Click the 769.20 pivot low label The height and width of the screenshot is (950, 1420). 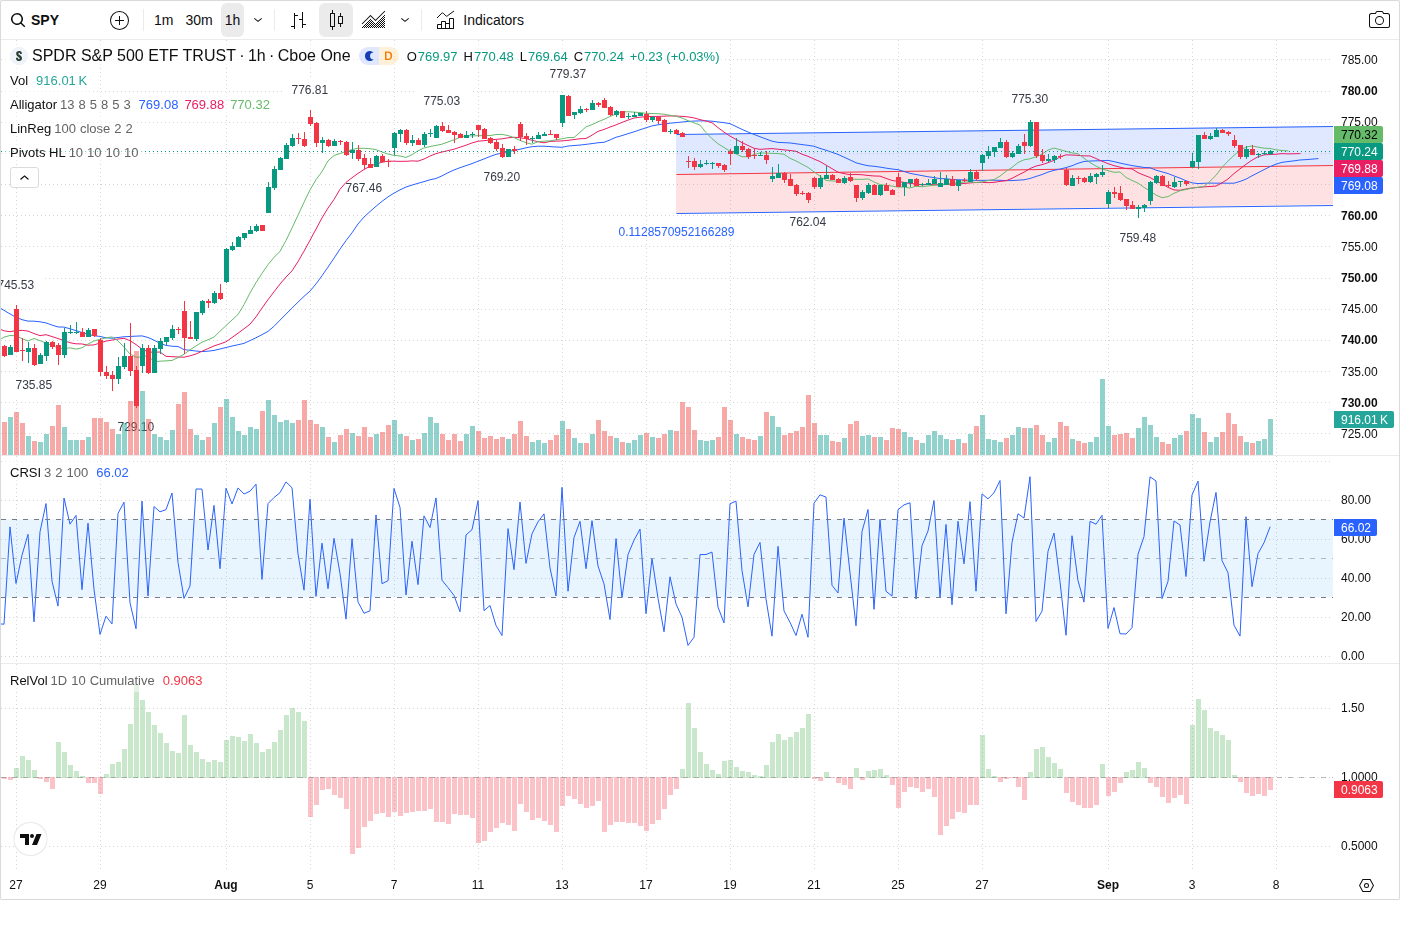502,177
